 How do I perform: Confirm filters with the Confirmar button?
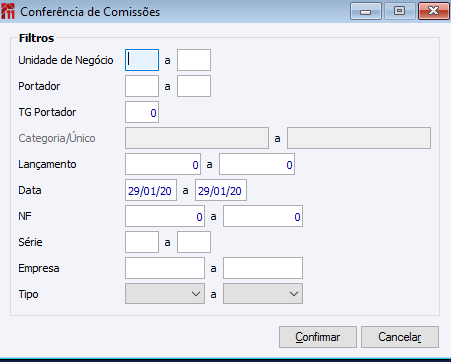(318, 337)
